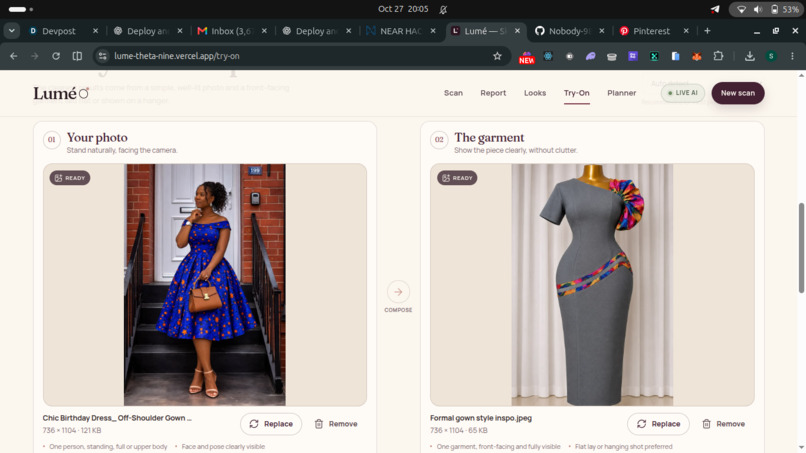
Task: Click the volume speaker indicator
Action: click(758, 9)
